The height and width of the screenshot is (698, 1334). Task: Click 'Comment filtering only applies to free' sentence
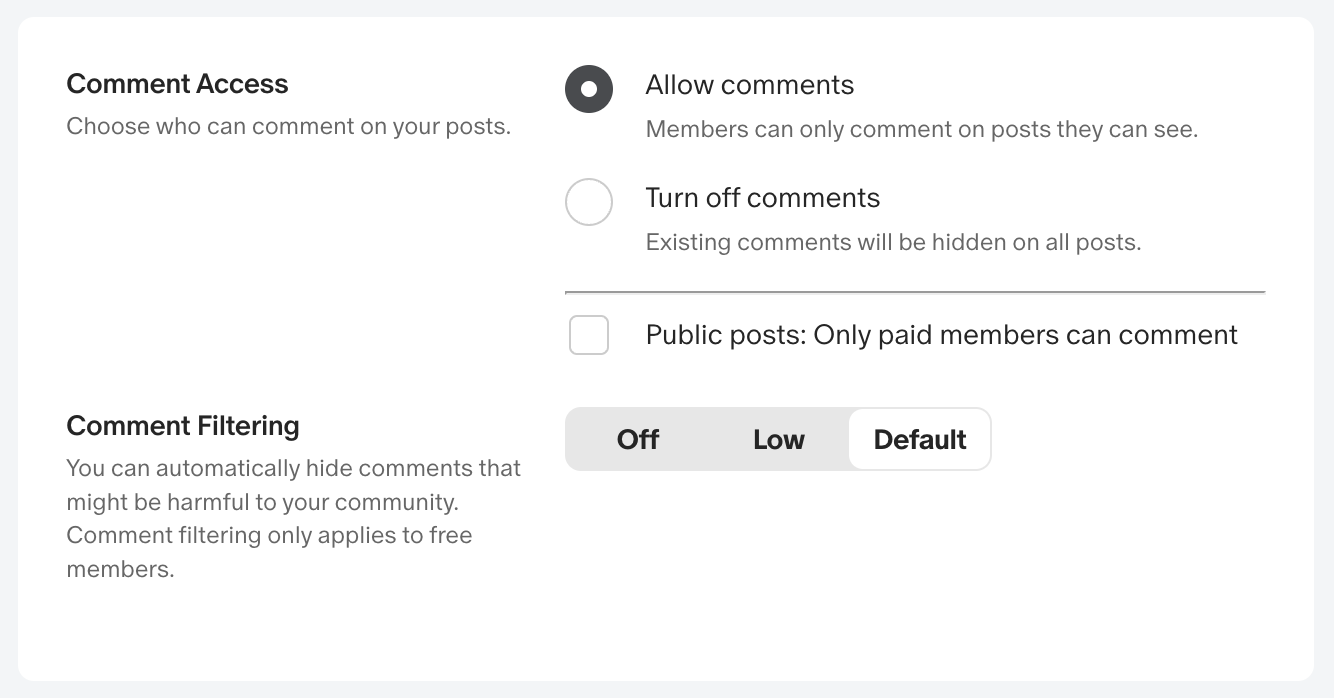[x=269, y=535]
